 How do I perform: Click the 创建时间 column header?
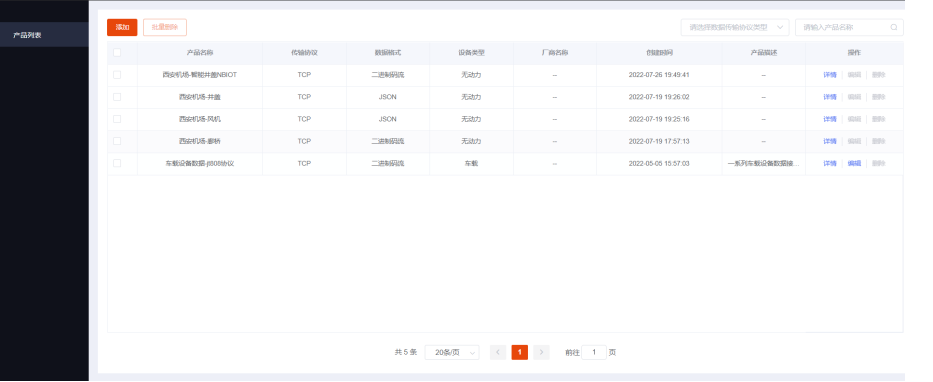659,53
